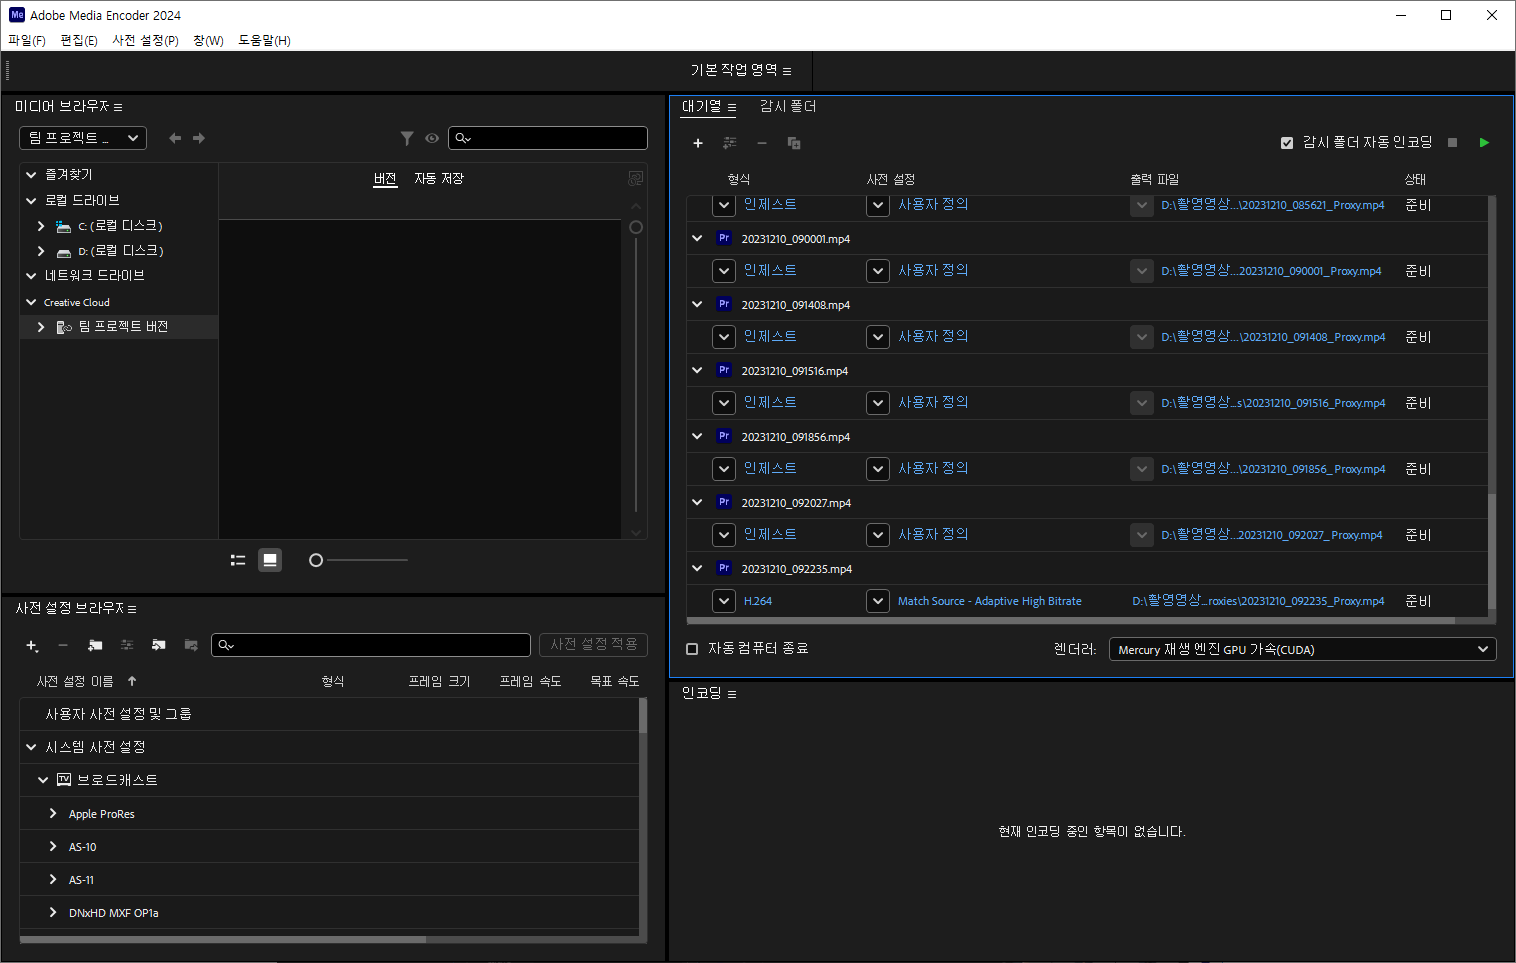Open Media Browser panel menu icon

(118, 107)
